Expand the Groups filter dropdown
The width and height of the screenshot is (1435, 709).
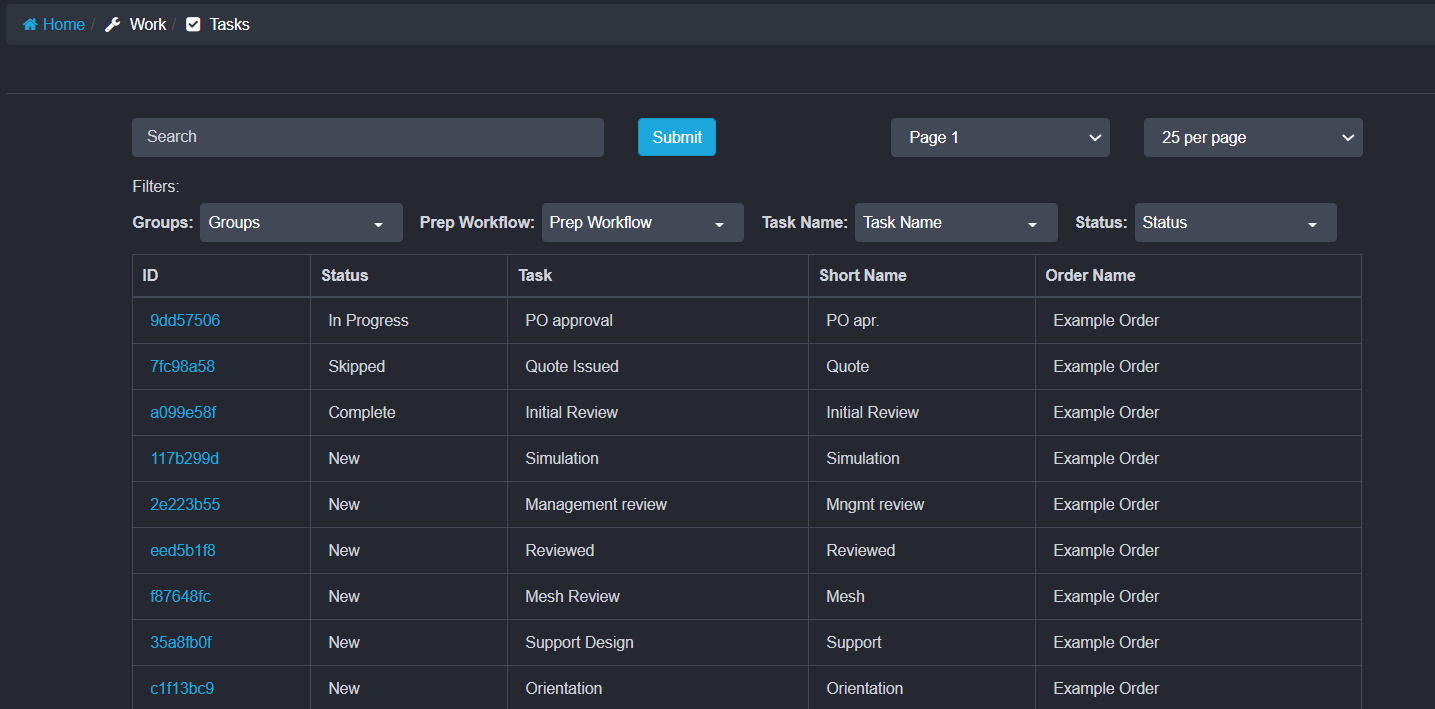[301, 223]
